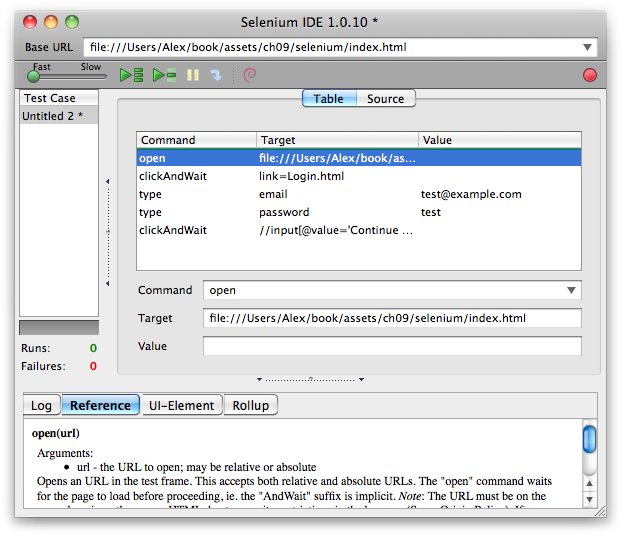The image size is (622, 534).
Task: Click the Target column header
Action: pos(337,140)
